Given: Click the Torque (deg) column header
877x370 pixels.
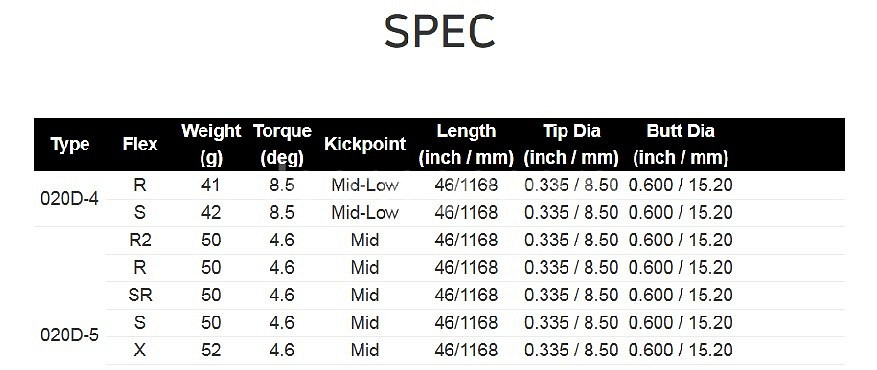Looking at the screenshot, I should point(282,144).
